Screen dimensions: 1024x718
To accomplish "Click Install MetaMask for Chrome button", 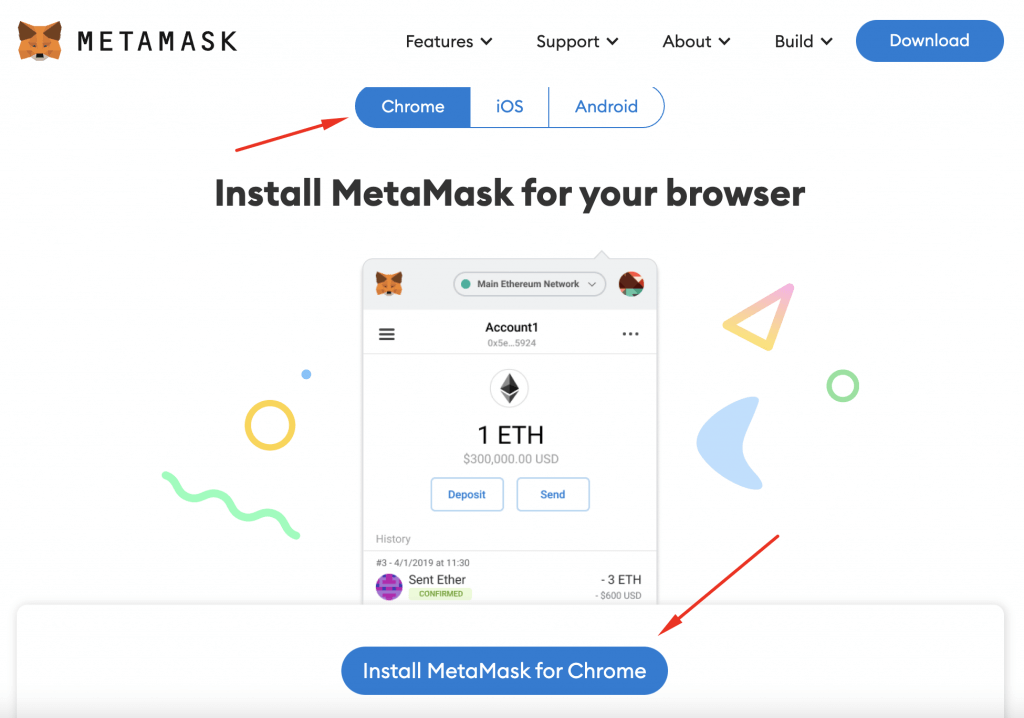I will pos(504,671).
